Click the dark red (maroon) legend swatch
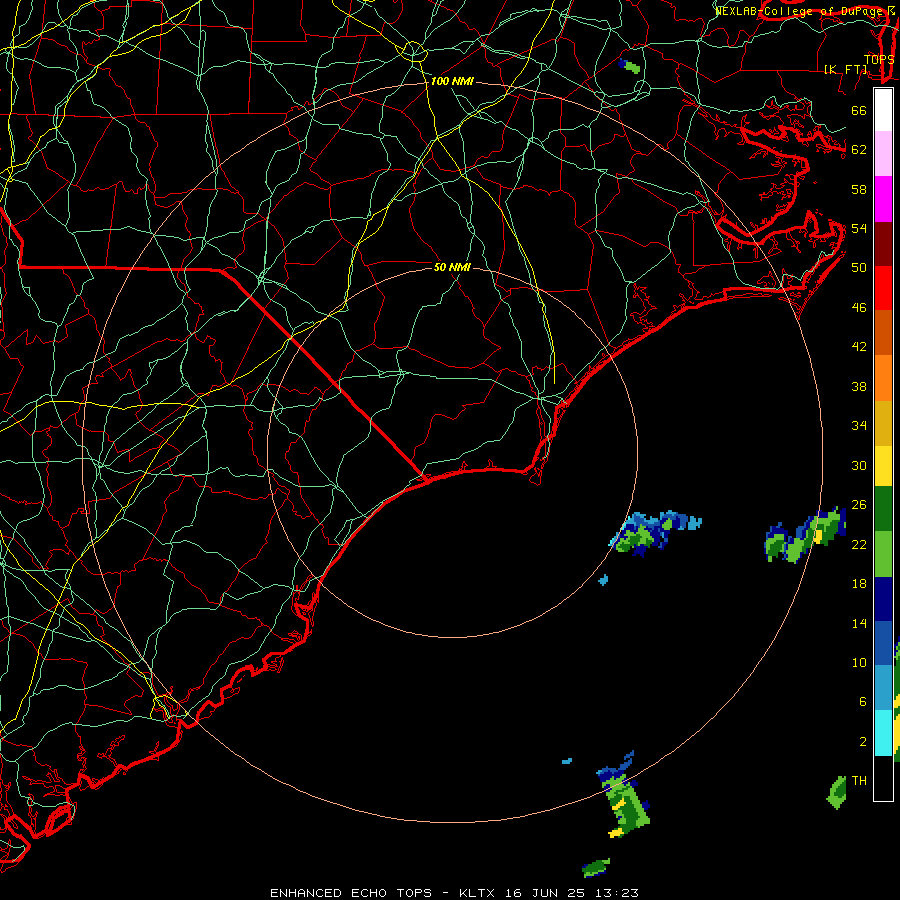This screenshot has height=900, width=900. point(883,244)
